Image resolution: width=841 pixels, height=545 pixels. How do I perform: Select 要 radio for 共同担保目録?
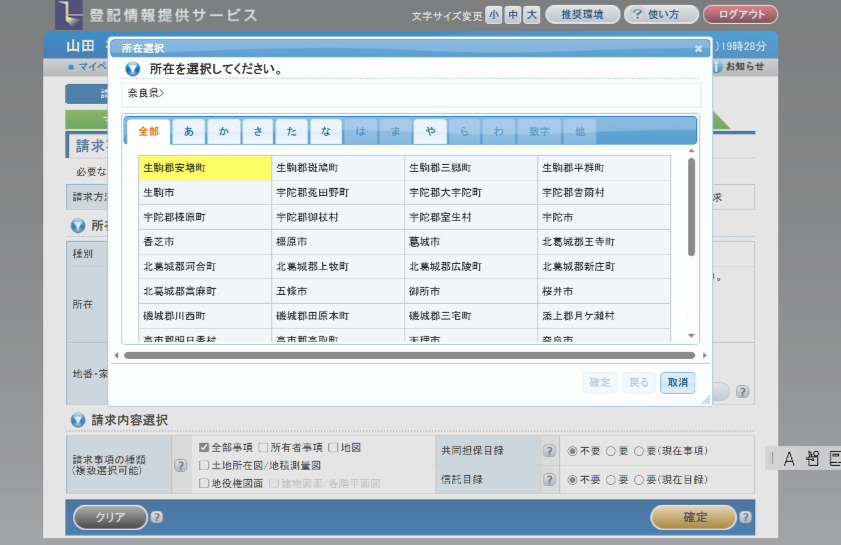coord(608,451)
